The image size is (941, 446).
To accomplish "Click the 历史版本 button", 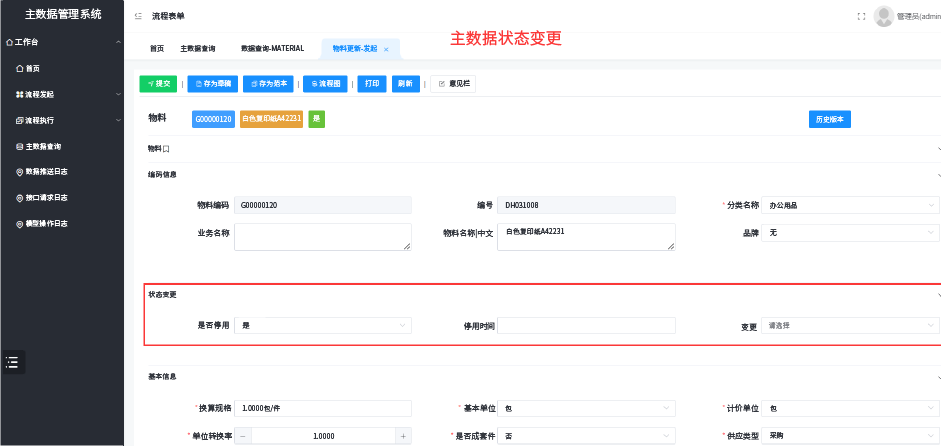I will [x=829, y=119].
